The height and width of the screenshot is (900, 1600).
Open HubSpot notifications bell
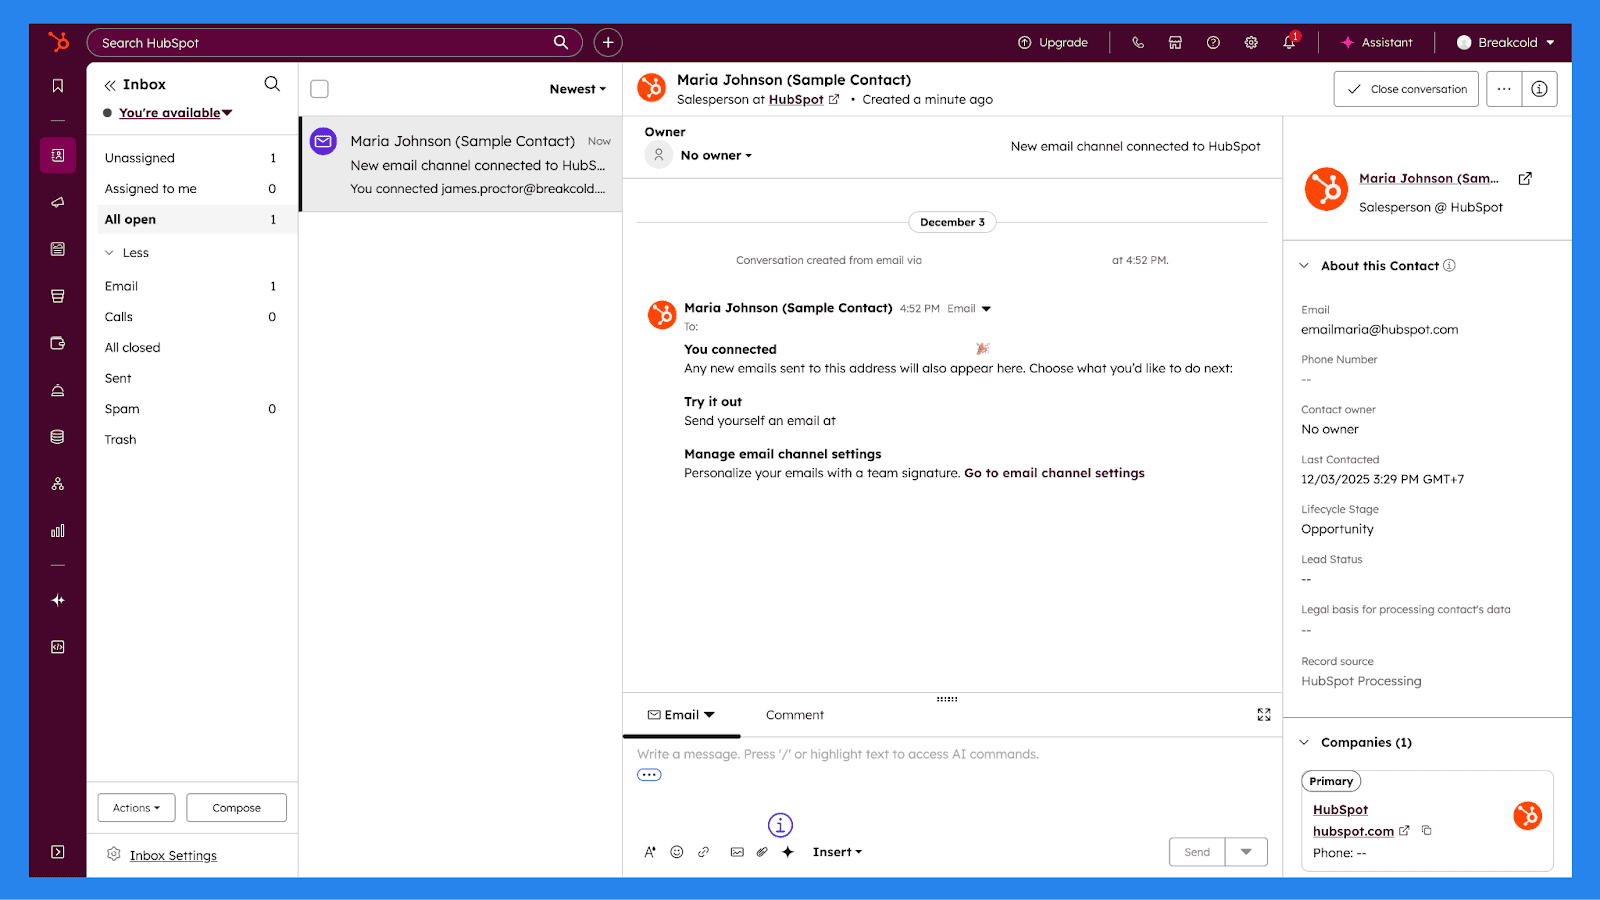1288,42
